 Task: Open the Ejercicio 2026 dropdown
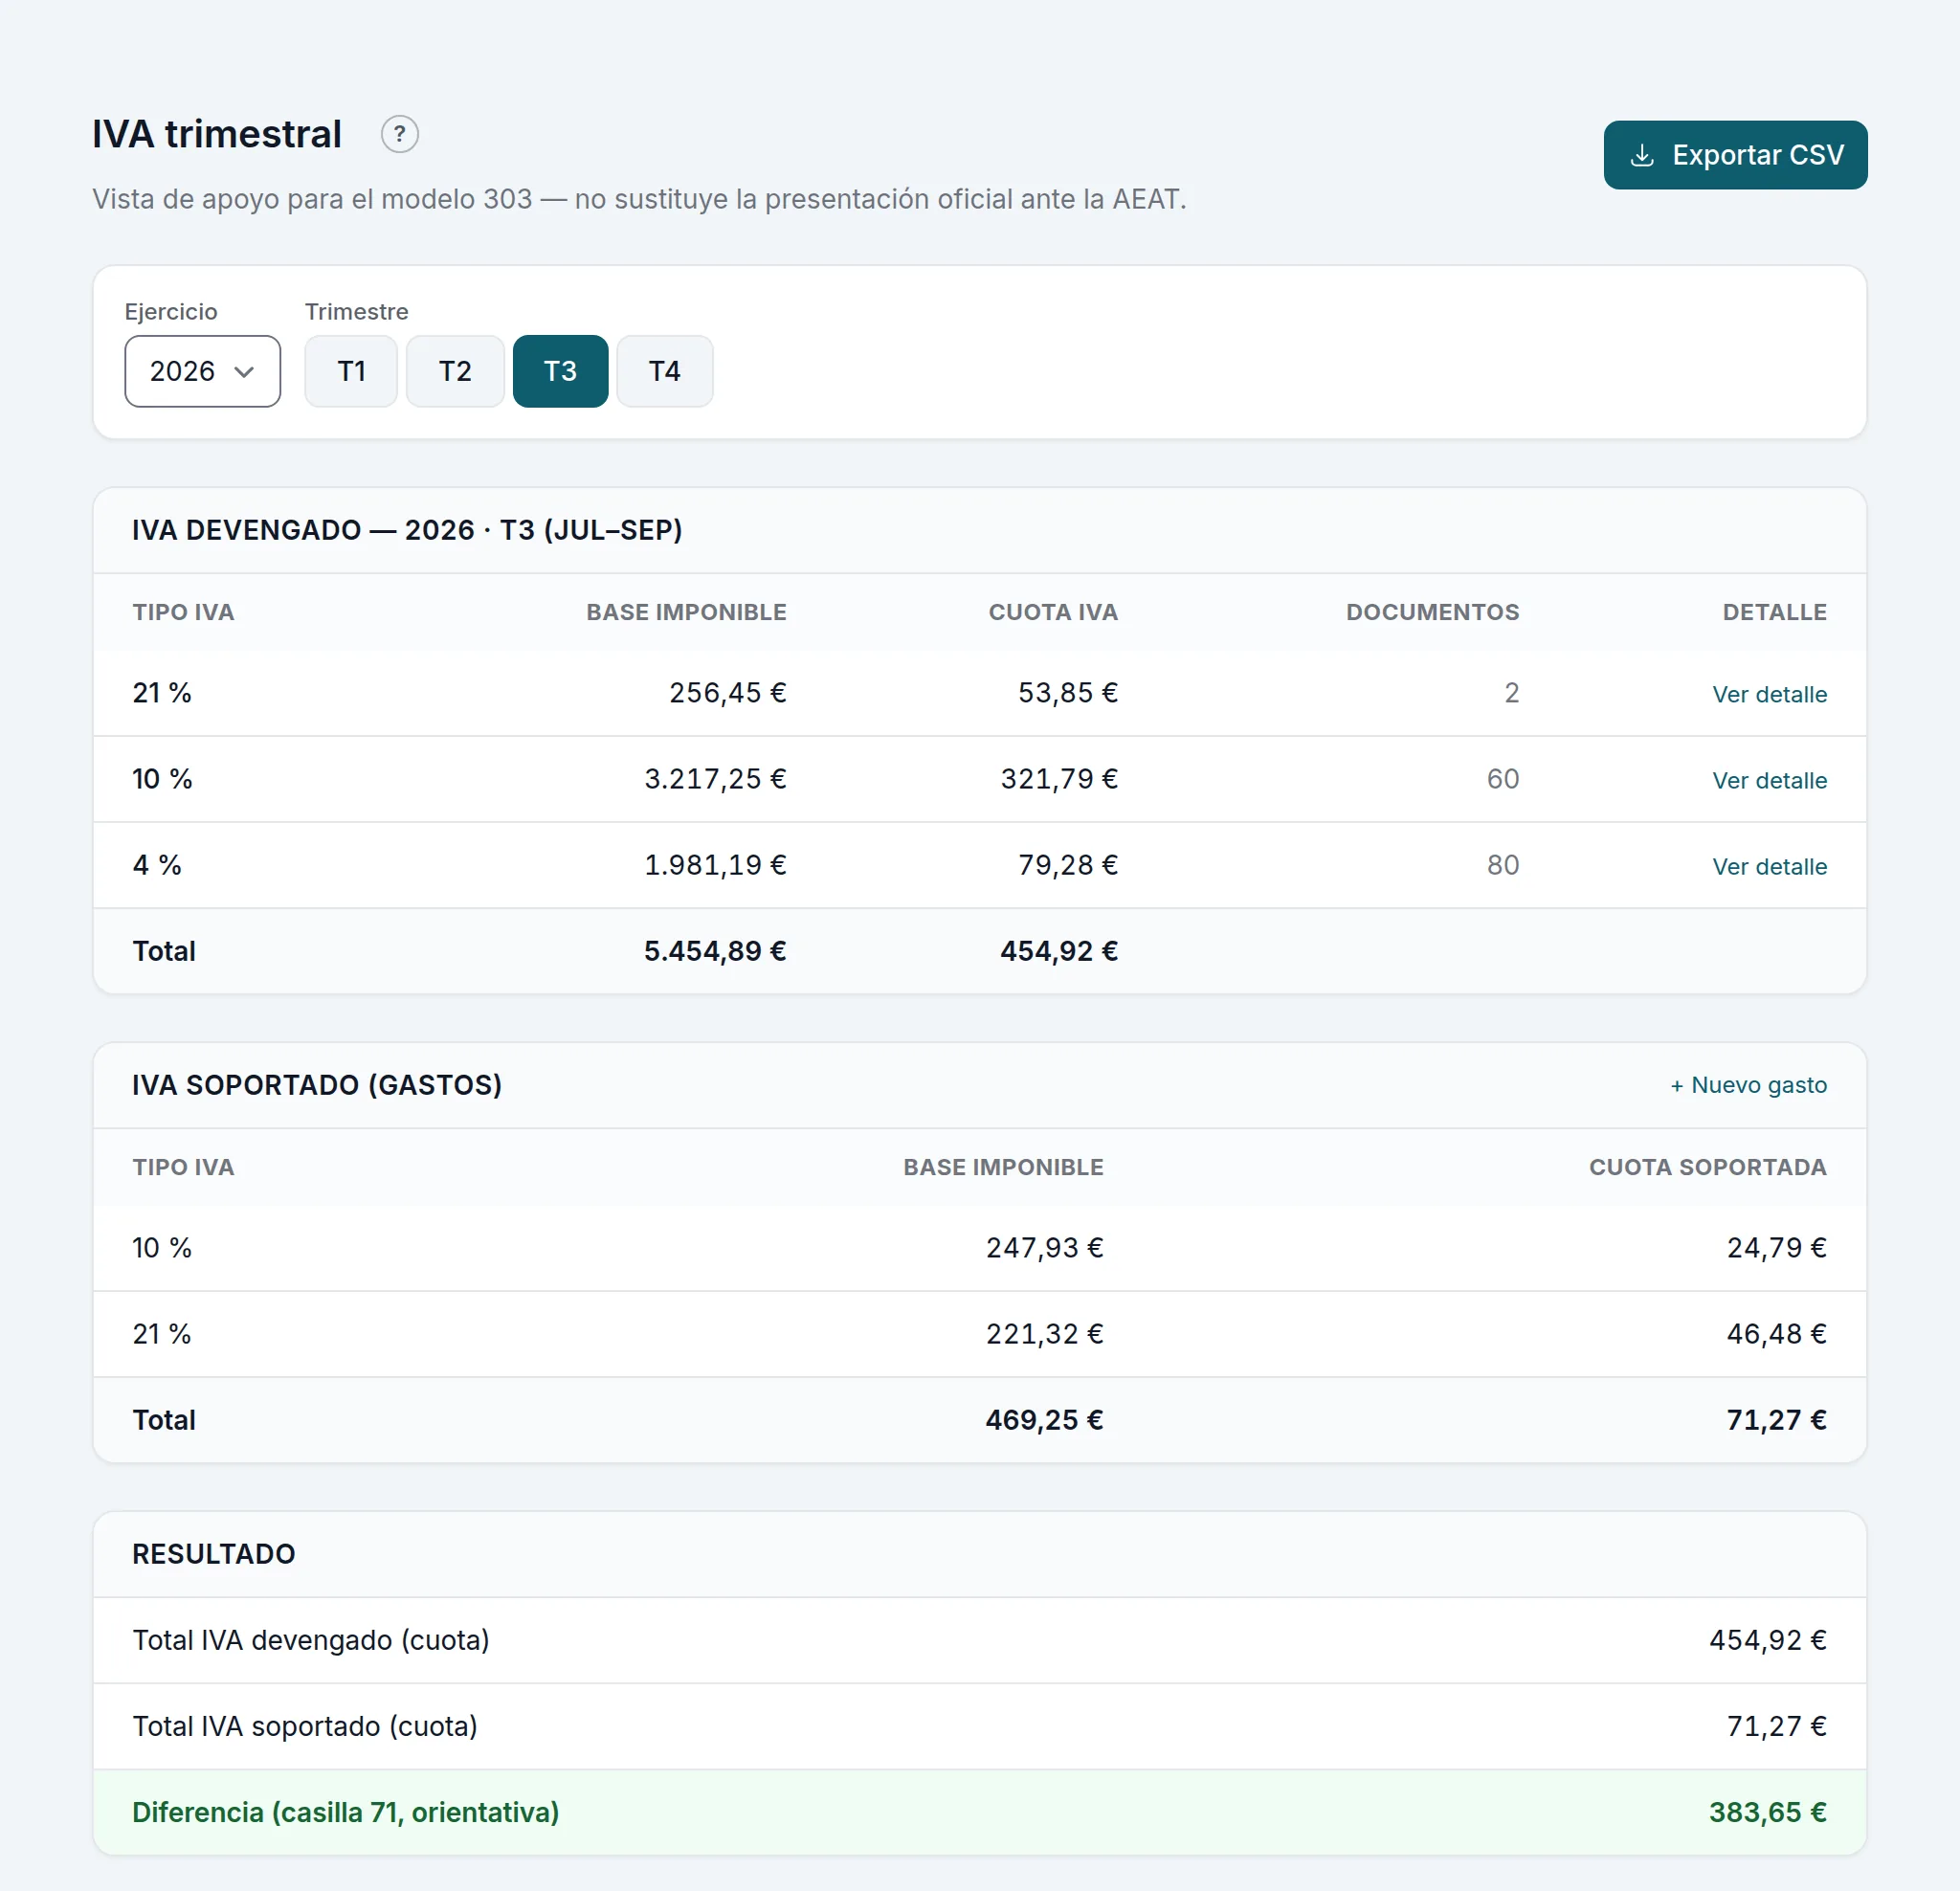(x=202, y=371)
